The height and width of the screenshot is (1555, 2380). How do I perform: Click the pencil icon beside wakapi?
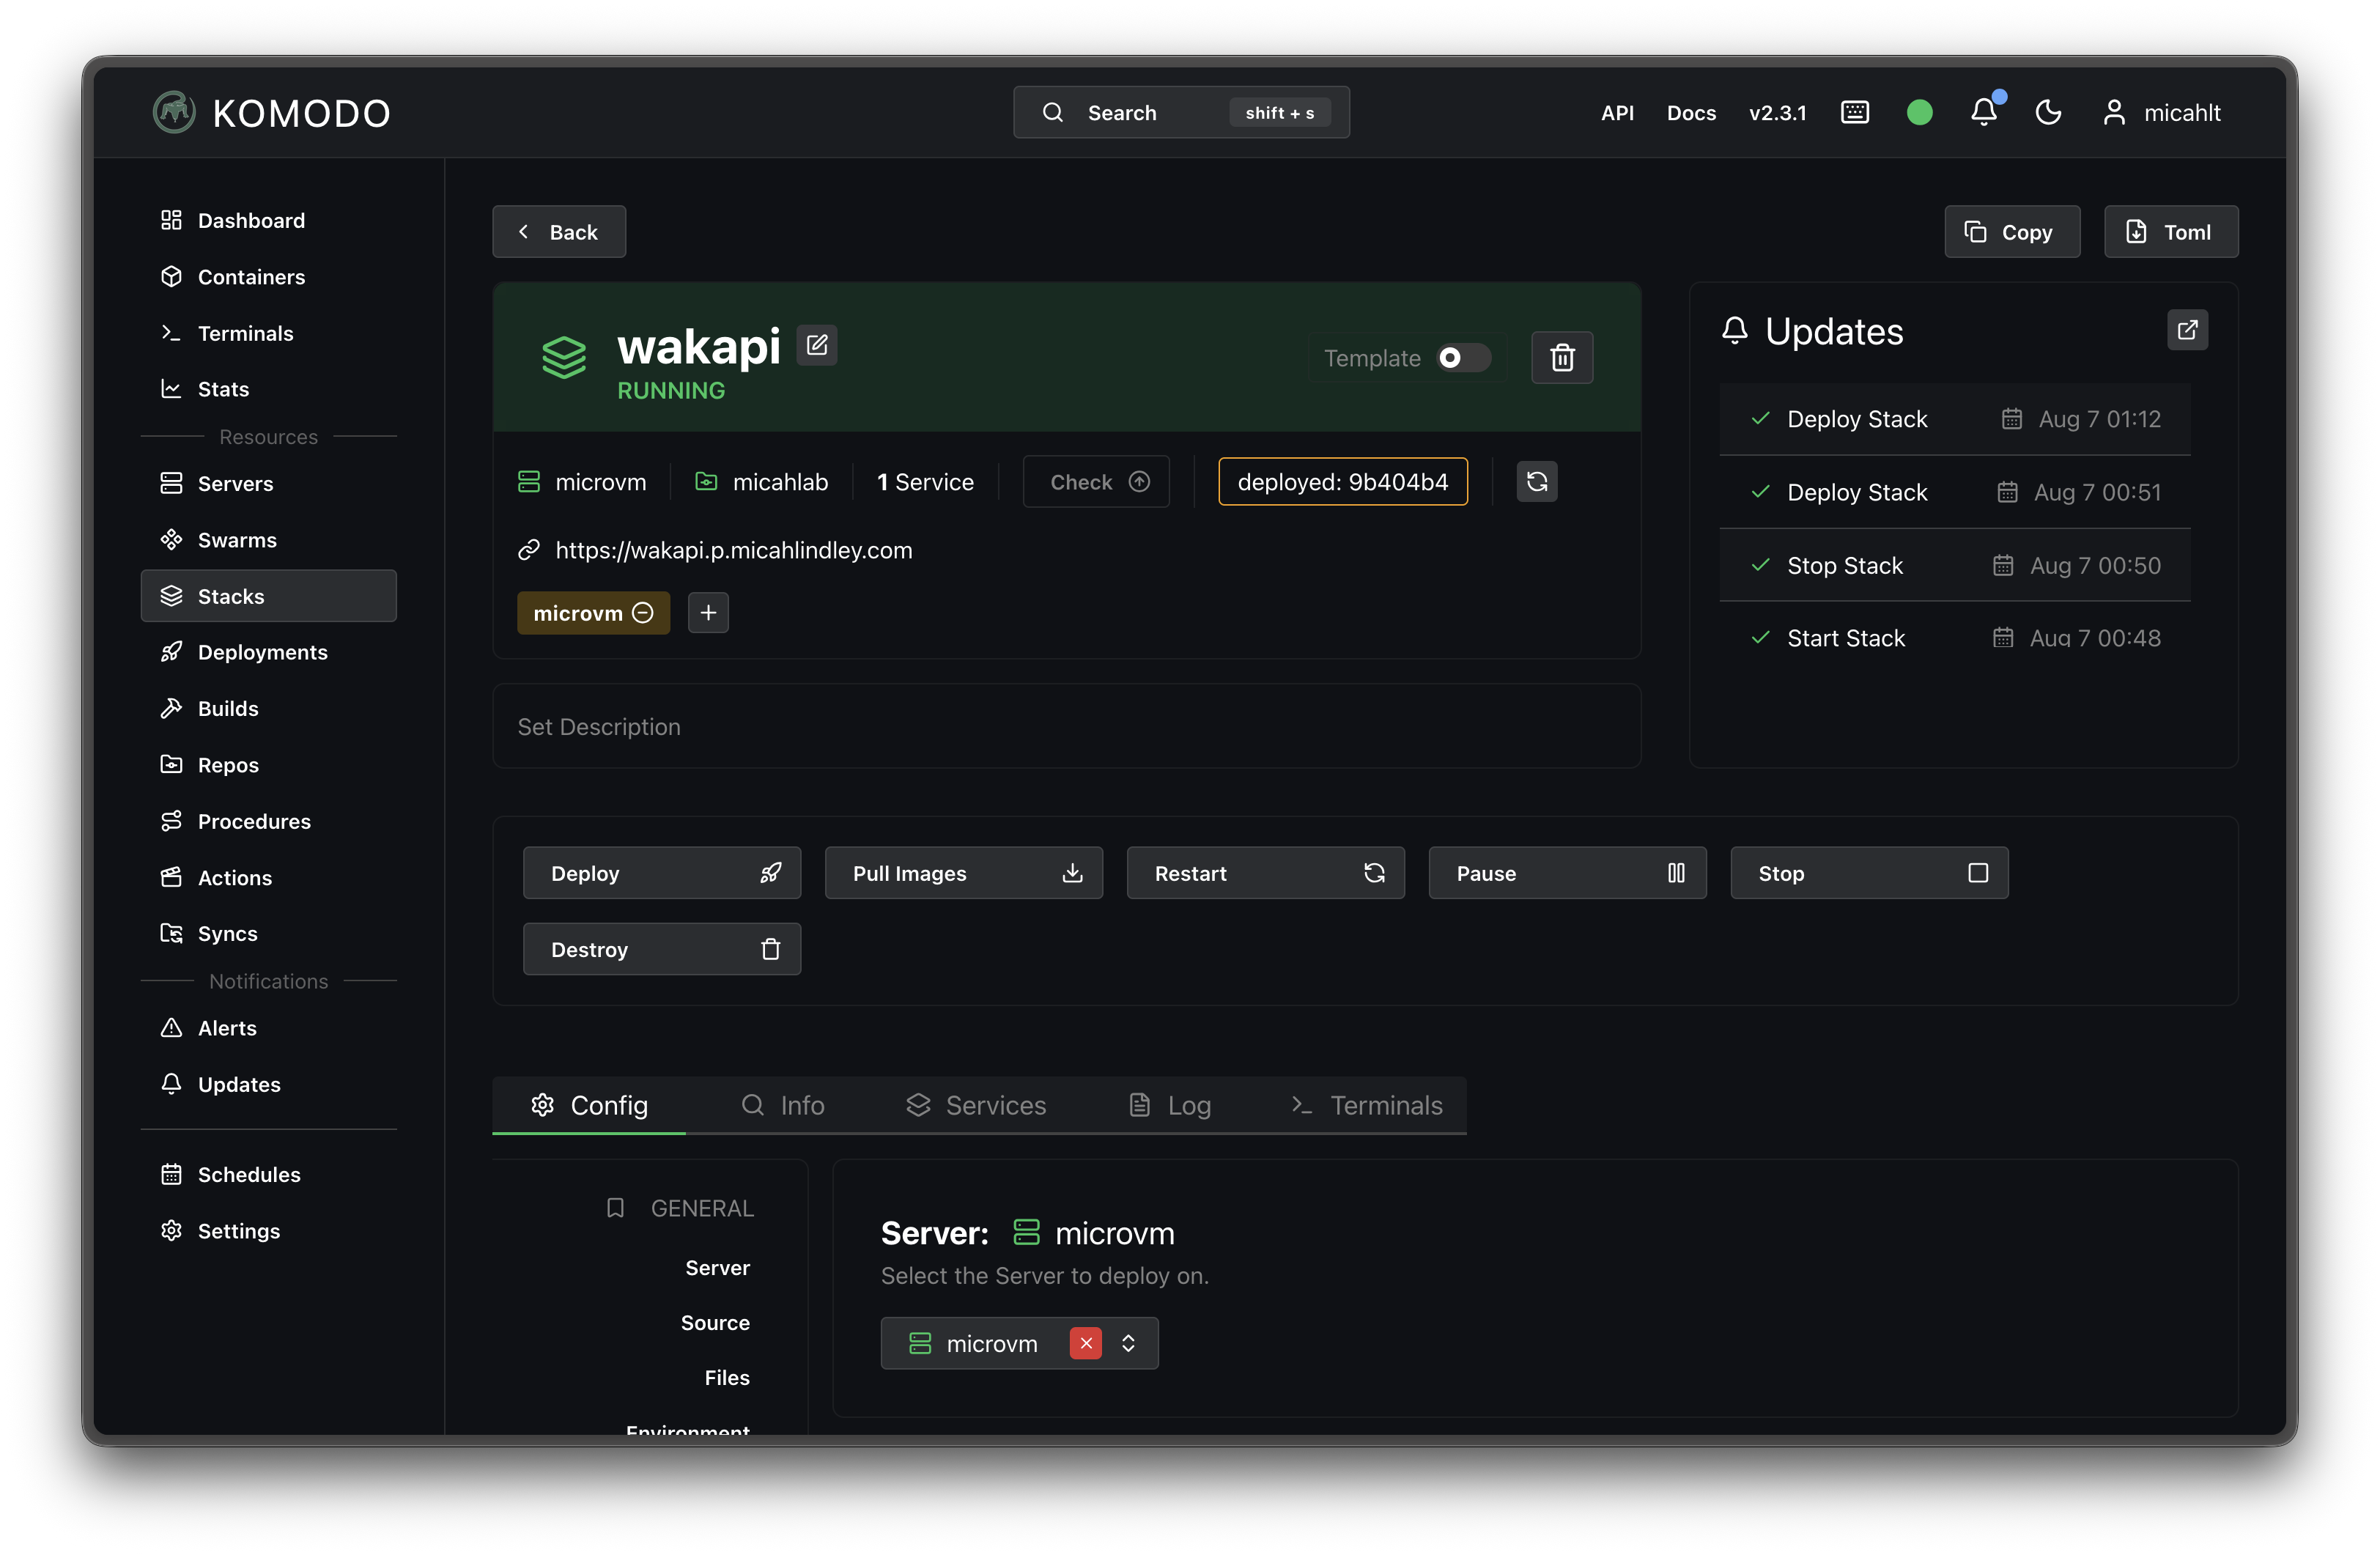(x=817, y=345)
